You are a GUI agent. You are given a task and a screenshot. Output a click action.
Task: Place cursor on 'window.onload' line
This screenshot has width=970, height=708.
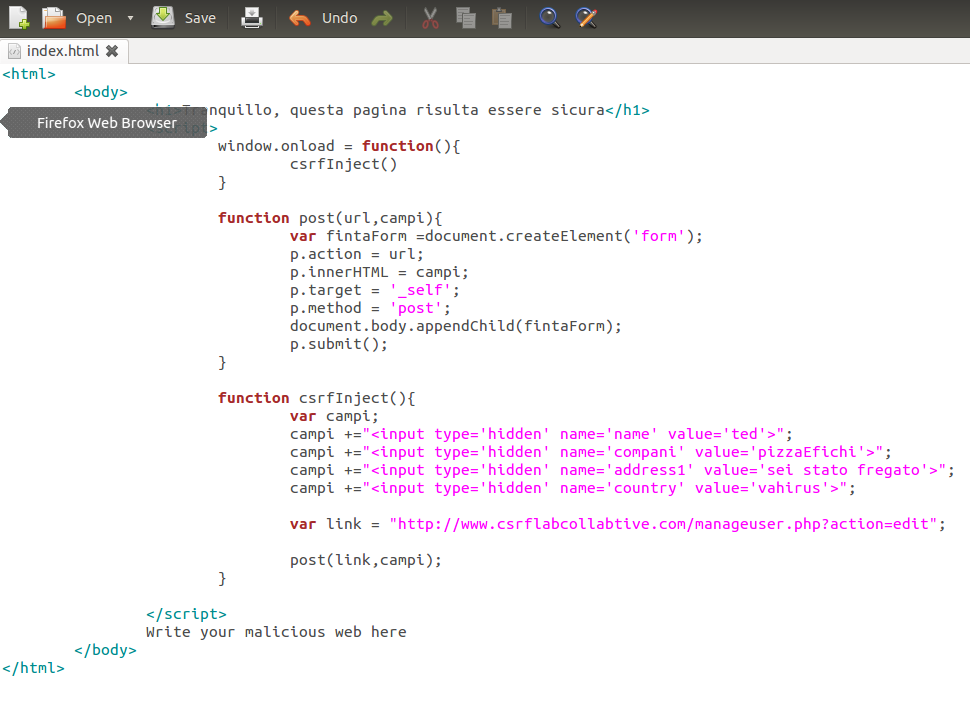339,146
